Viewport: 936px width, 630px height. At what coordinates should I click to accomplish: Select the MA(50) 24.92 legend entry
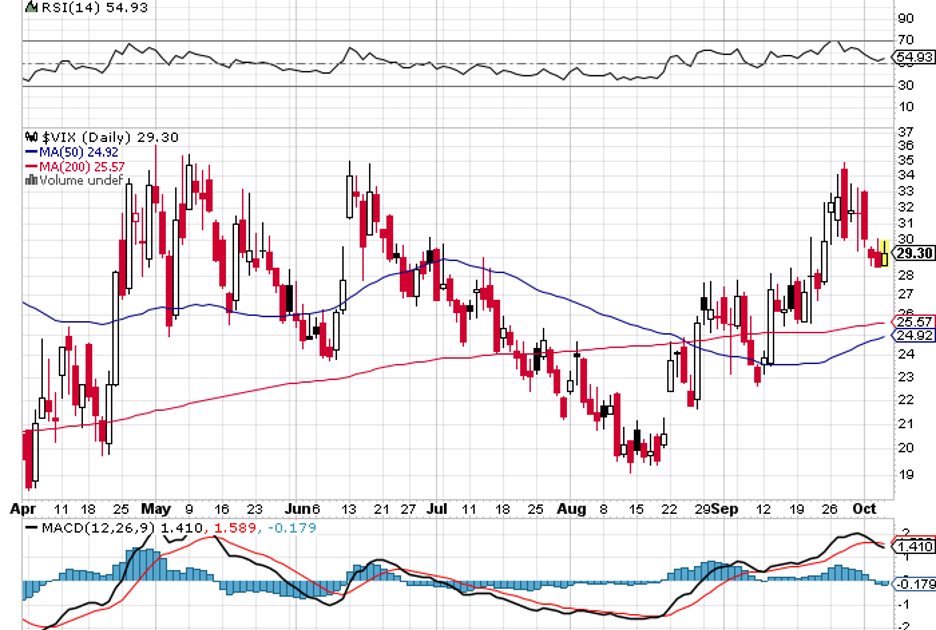coord(72,152)
